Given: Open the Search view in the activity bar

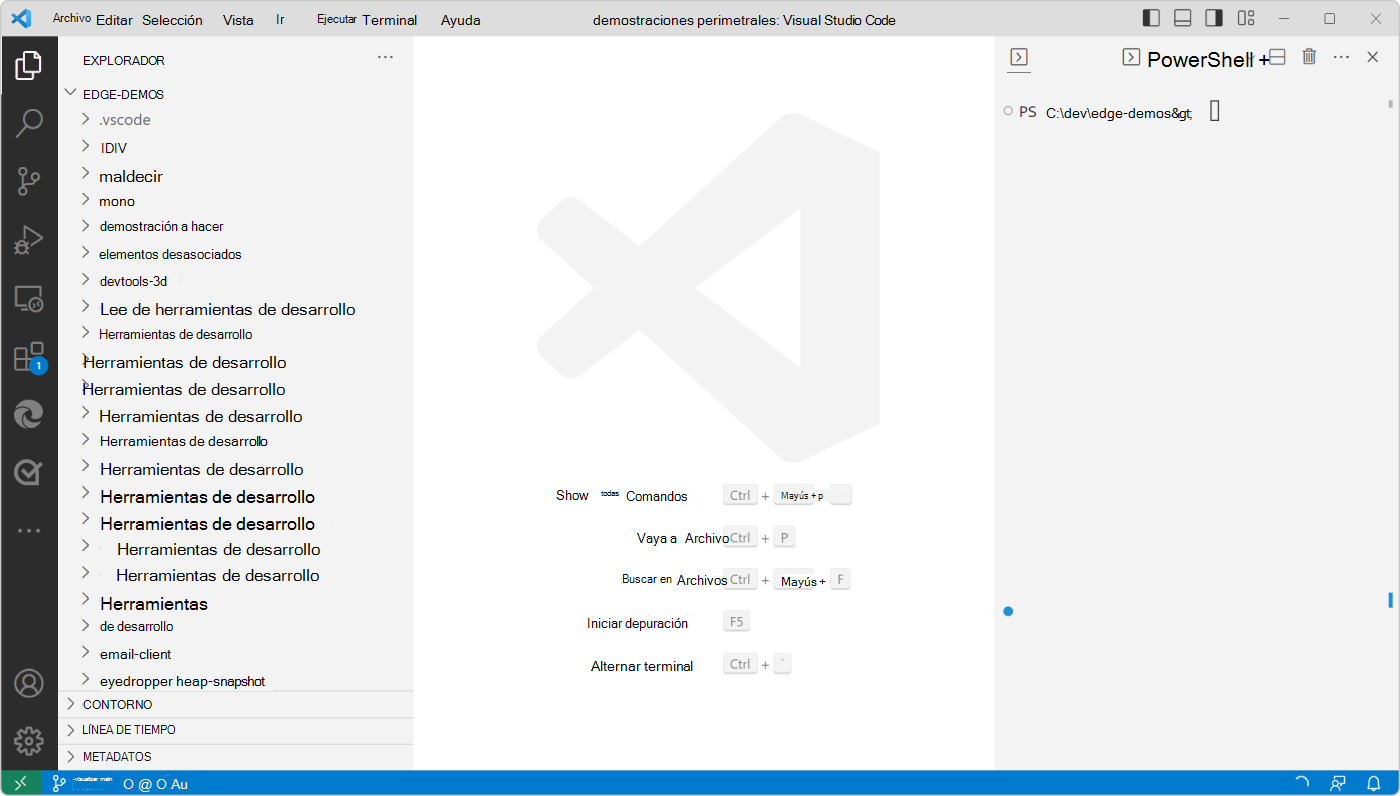Looking at the screenshot, I should pyautogui.click(x=29, y=122).
